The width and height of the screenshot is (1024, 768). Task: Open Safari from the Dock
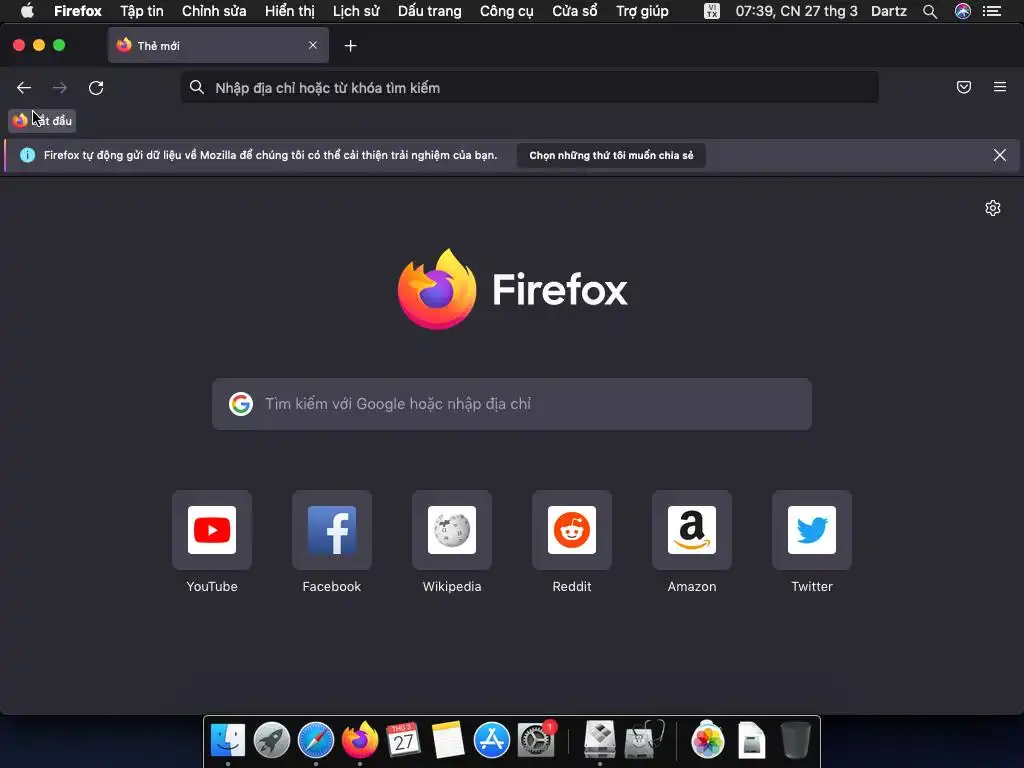[x=315, y=740]
